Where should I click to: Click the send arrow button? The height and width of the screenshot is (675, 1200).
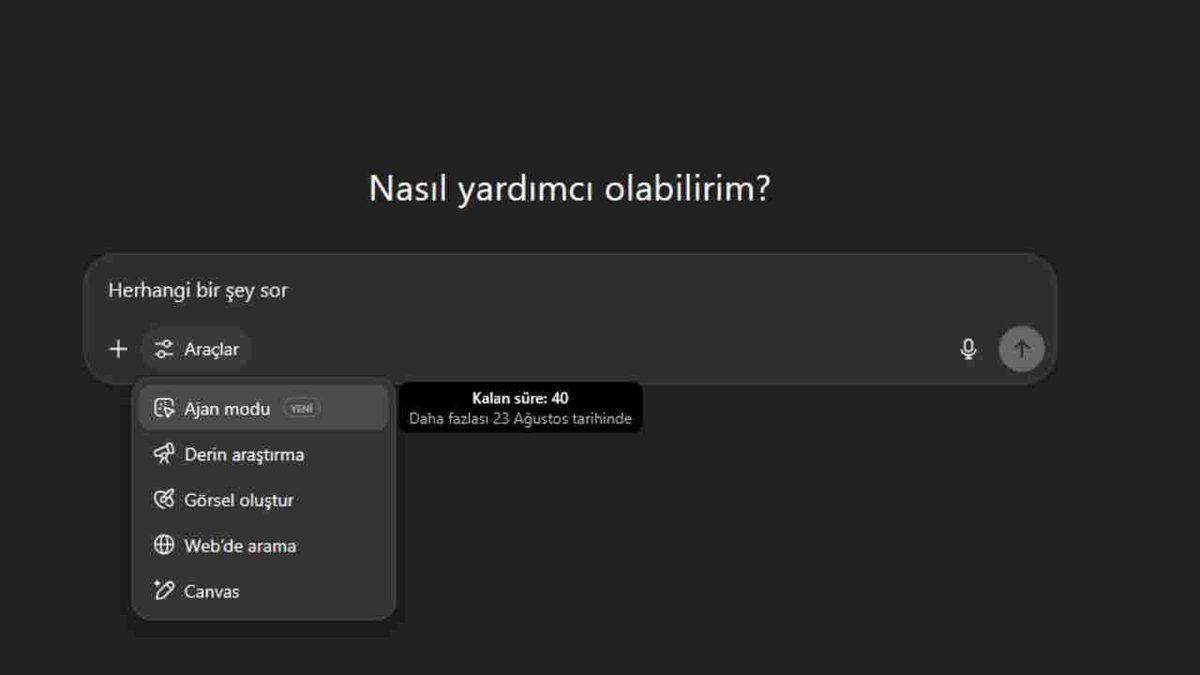(x=1021, y=349)
